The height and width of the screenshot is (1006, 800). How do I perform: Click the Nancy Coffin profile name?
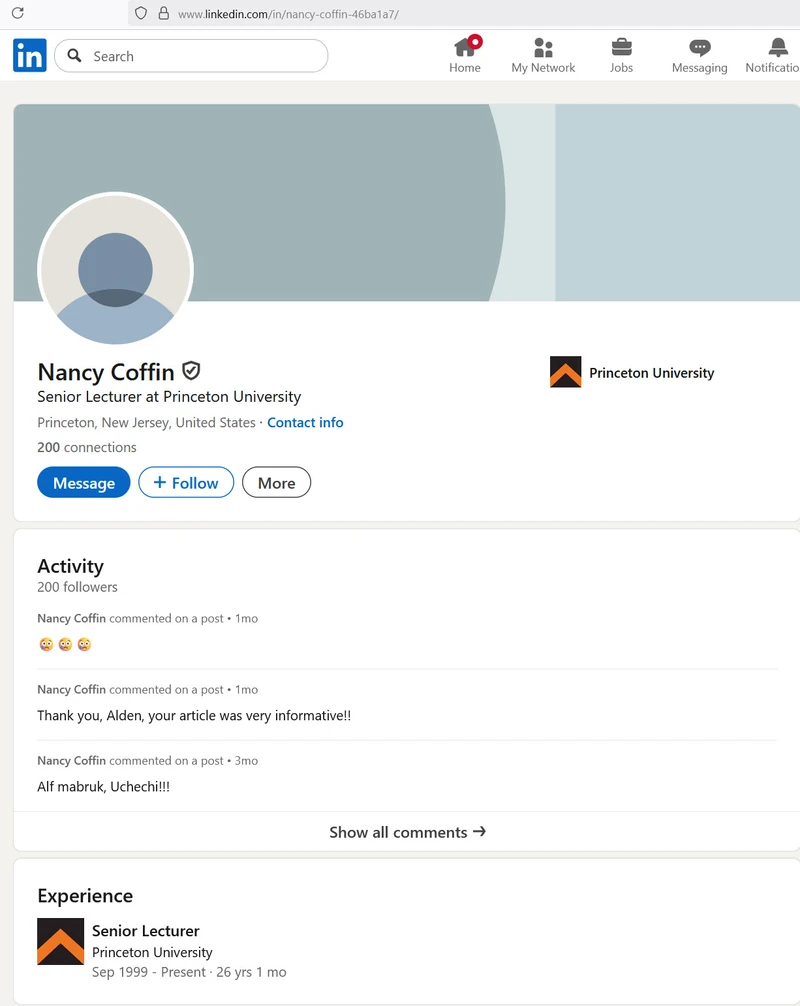[106, 371]
